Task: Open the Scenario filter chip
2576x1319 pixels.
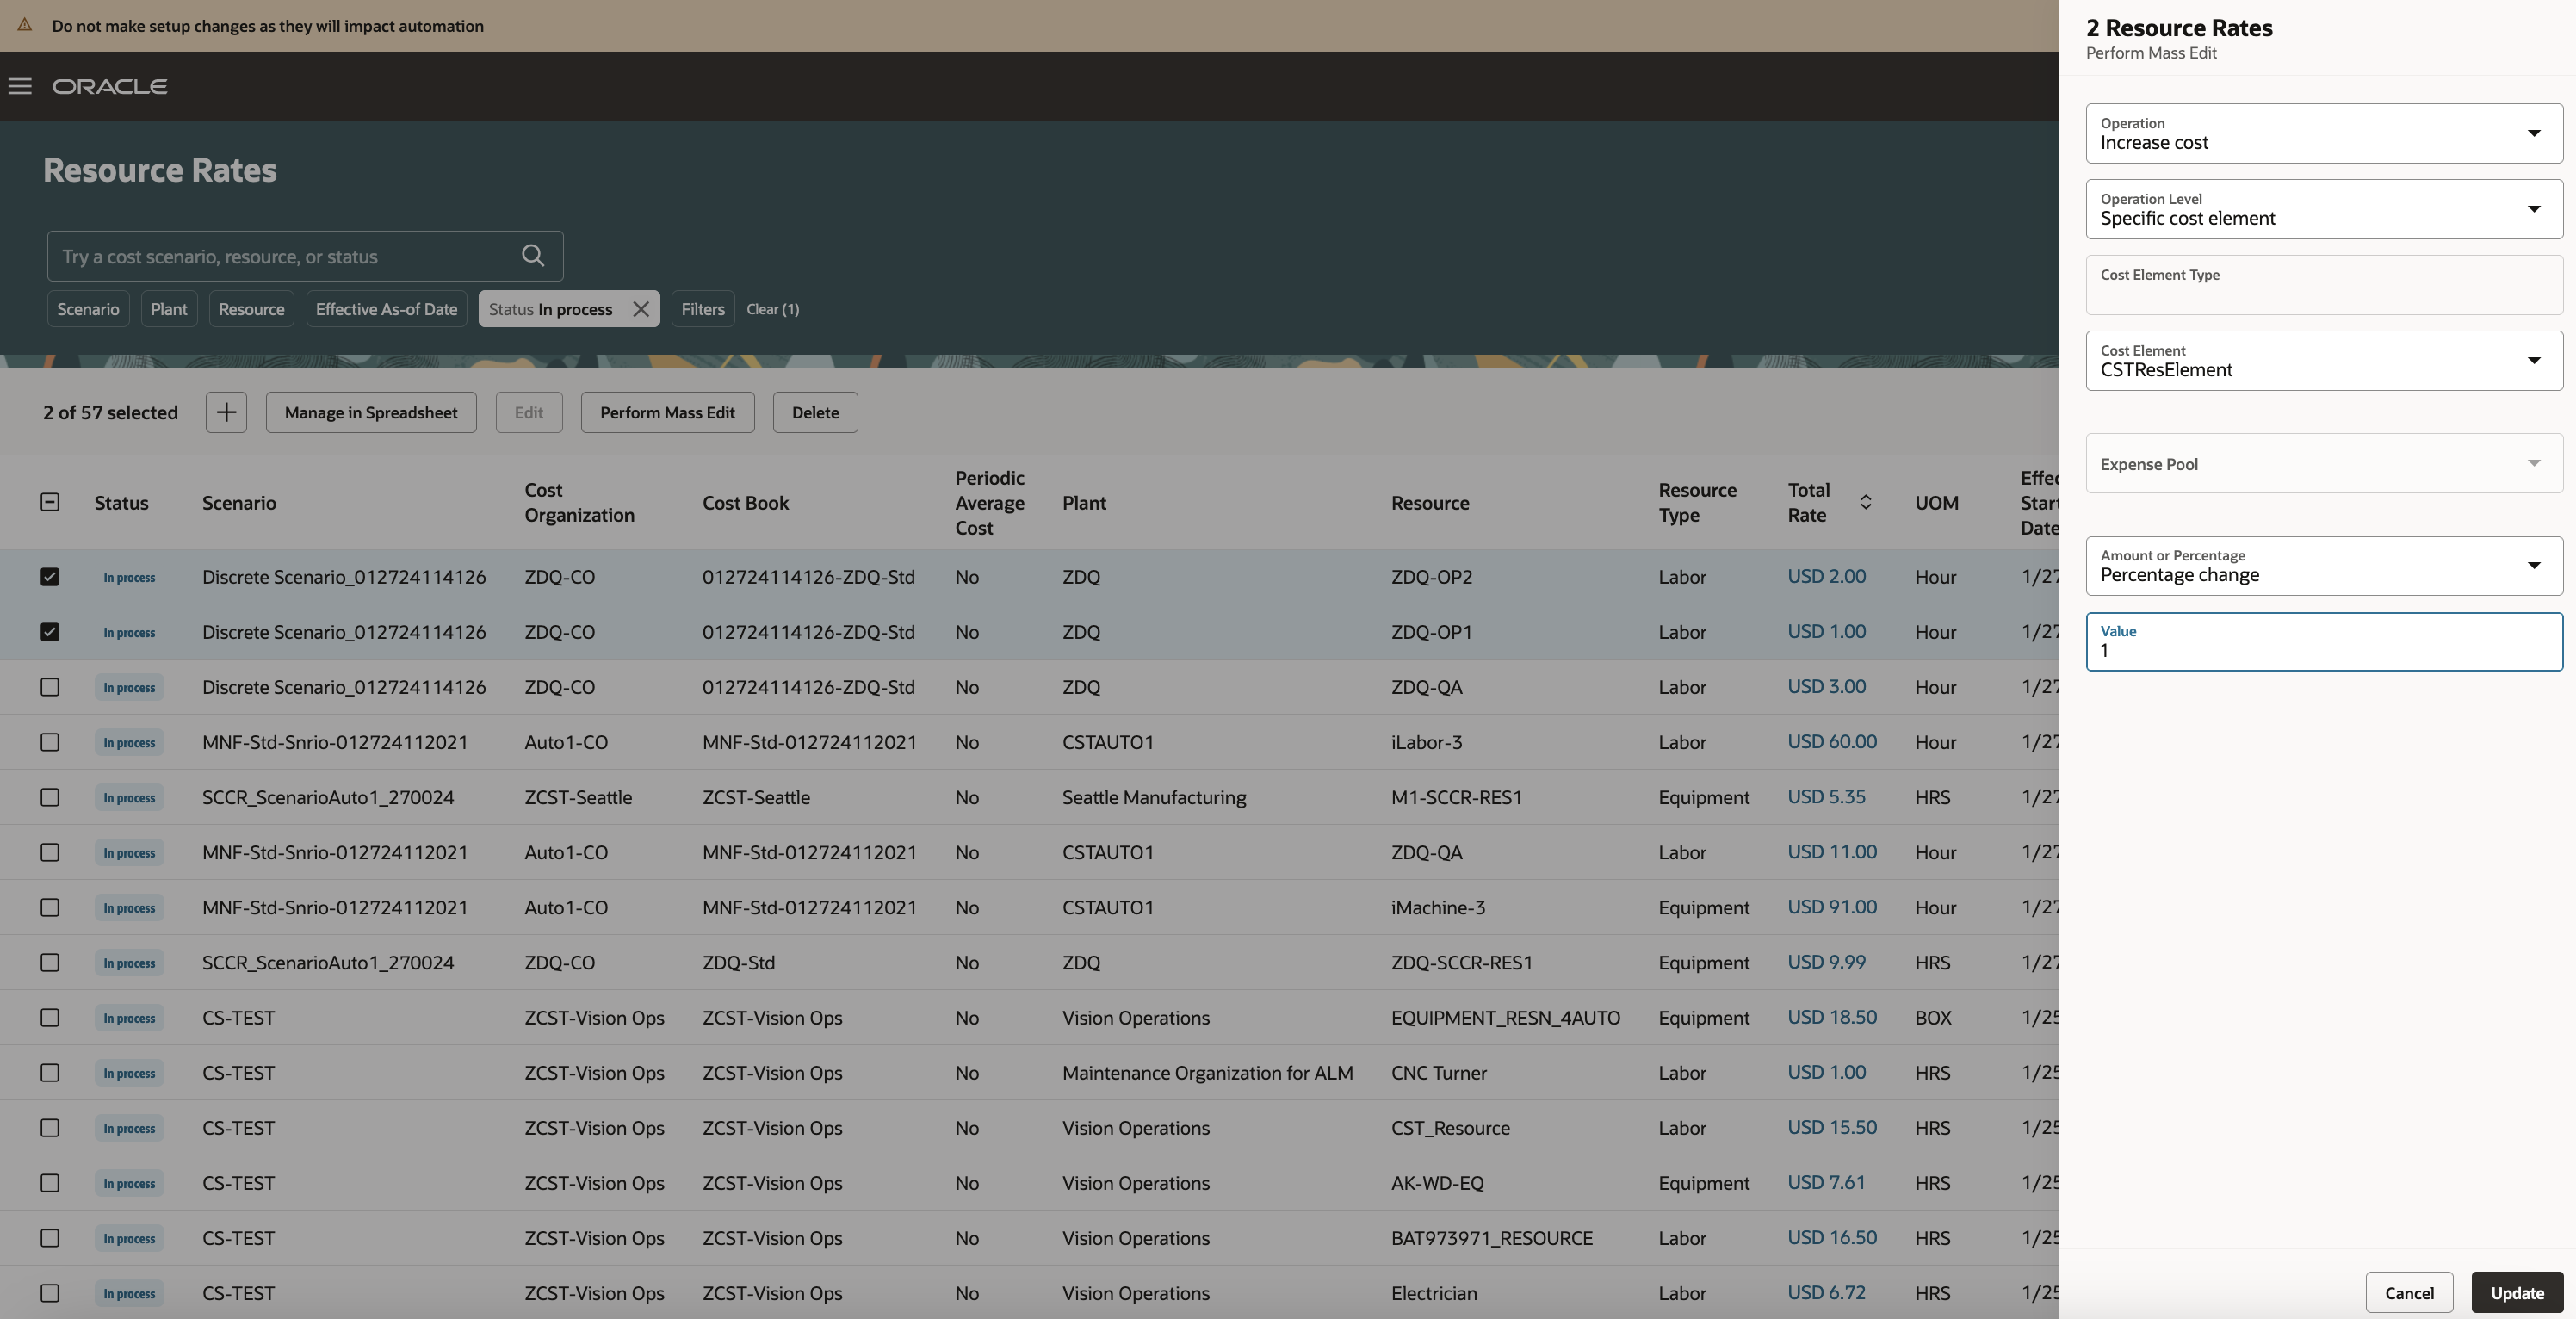Action: point(88,309)
